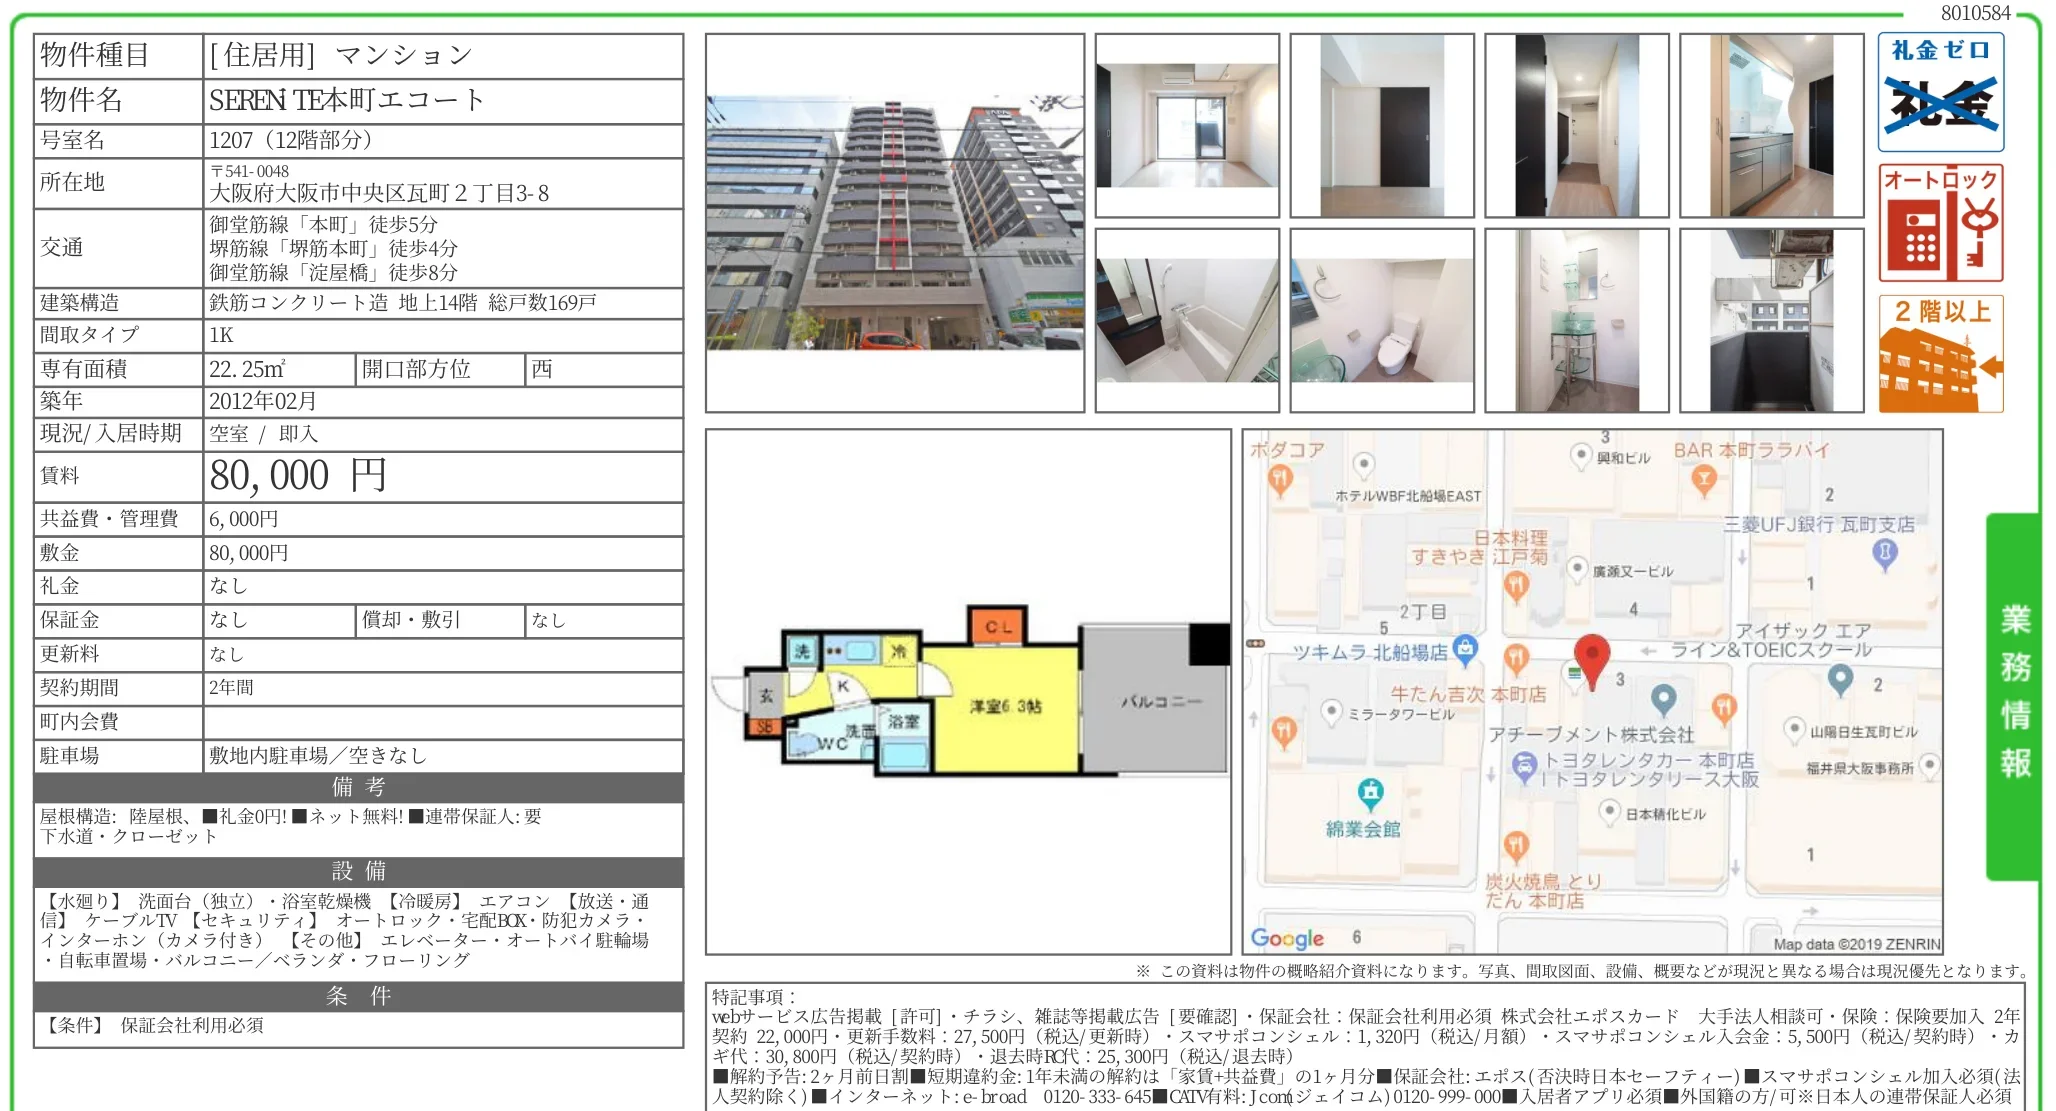Select the トヨタレンタカー 本町店 map icon
2056x1111 pixels.
(1526, 763)
